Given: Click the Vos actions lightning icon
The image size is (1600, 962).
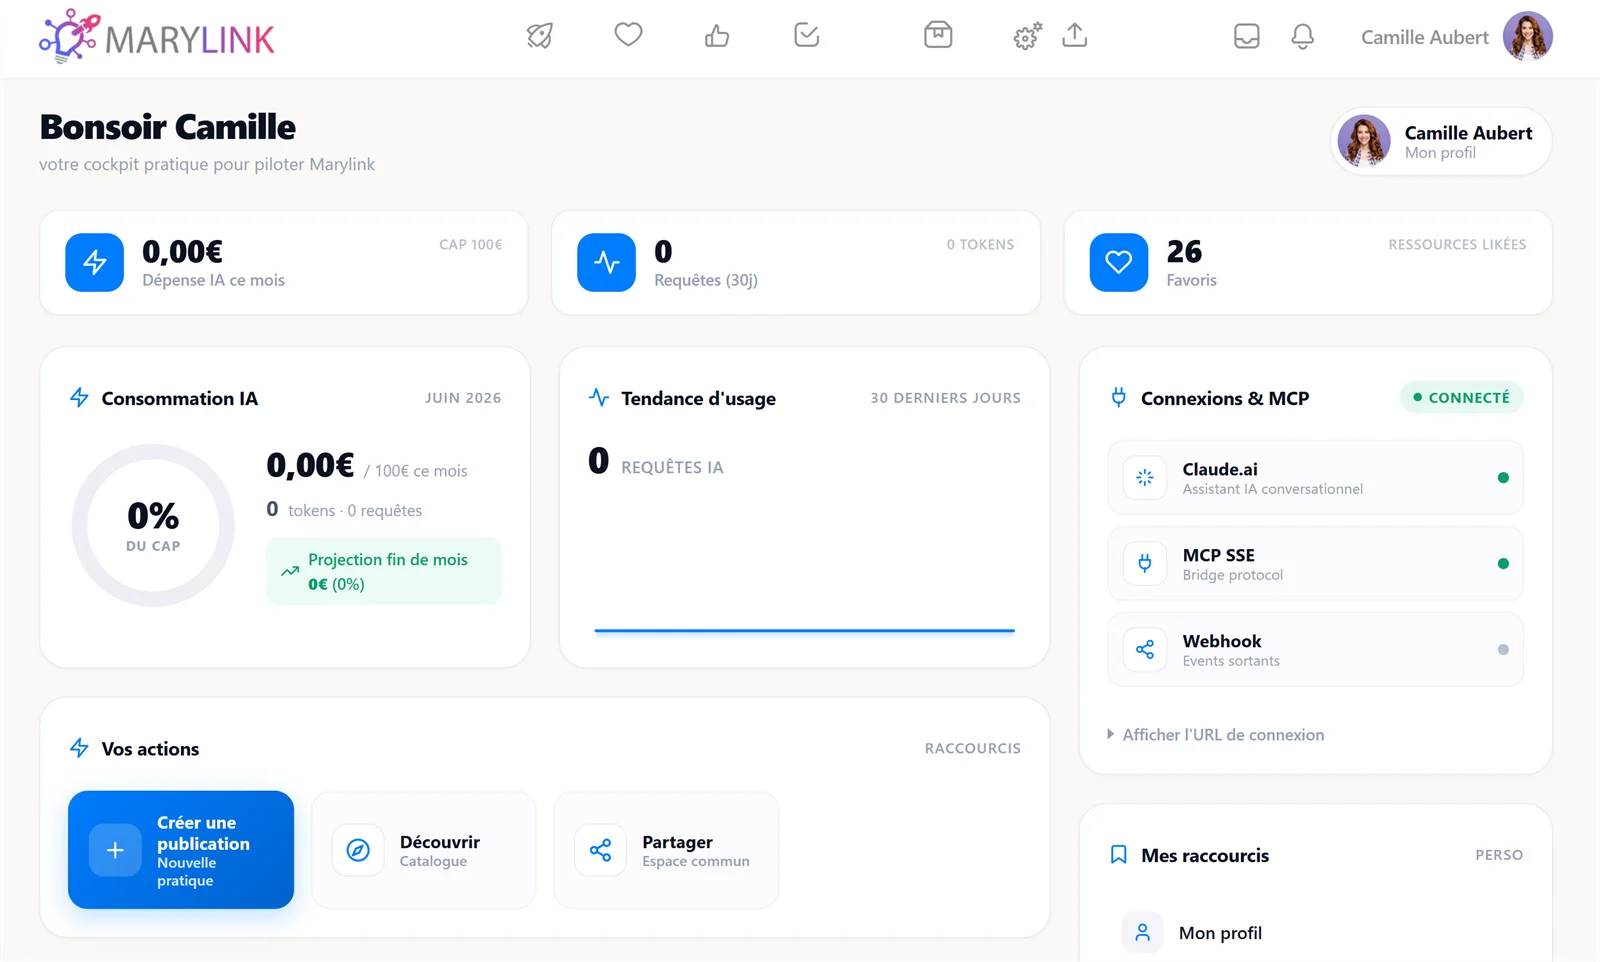Looking at the screenshot, I should pos(80,748).
